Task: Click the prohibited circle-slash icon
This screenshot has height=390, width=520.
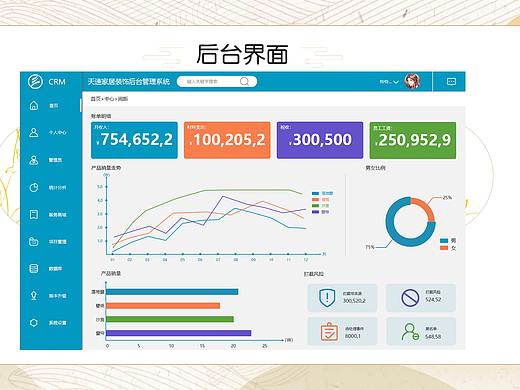Action: coord(410,298)
